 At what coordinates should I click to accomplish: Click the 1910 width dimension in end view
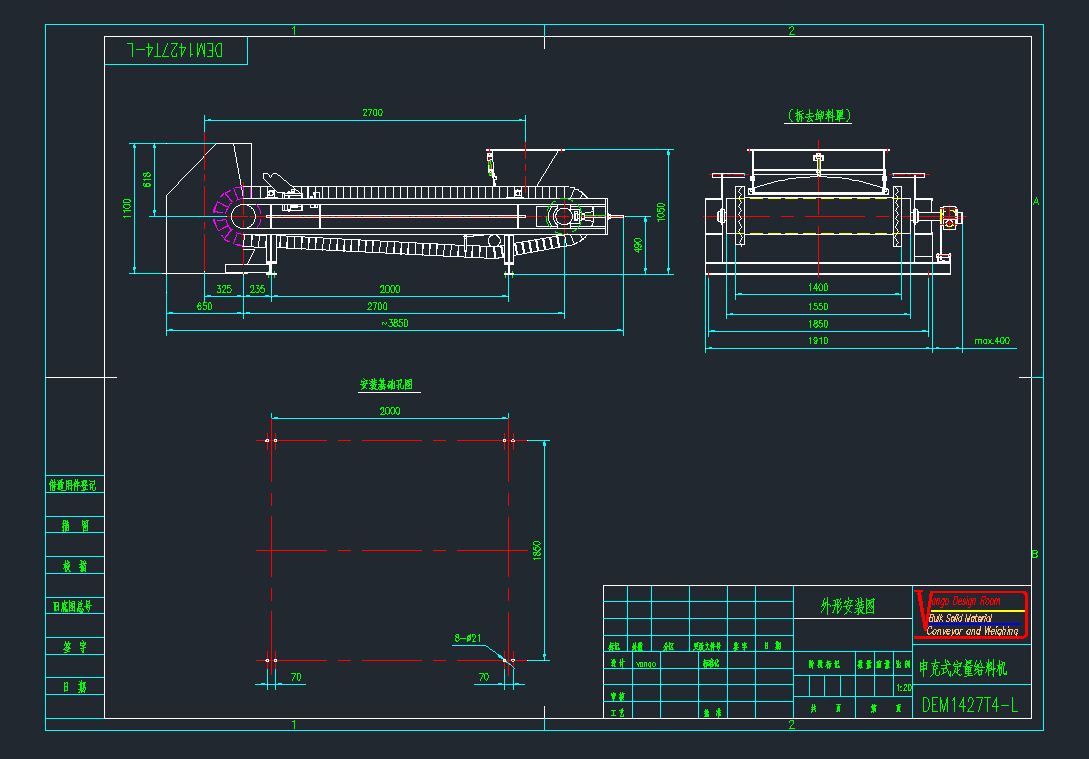[817, 341]
